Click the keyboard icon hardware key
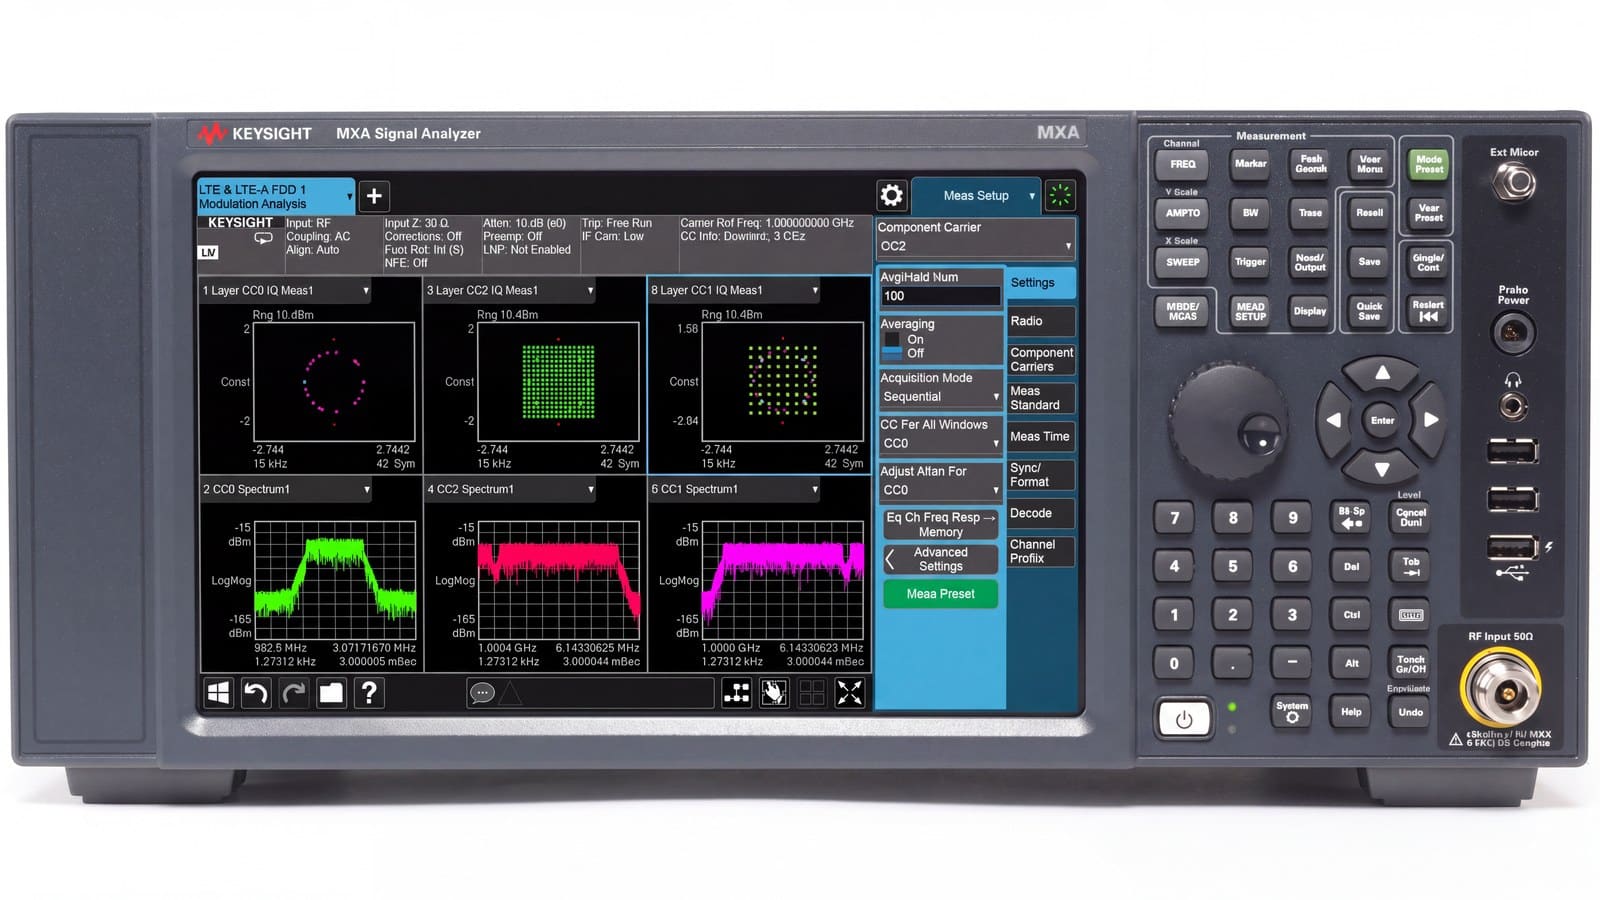 pos(1410,615)
